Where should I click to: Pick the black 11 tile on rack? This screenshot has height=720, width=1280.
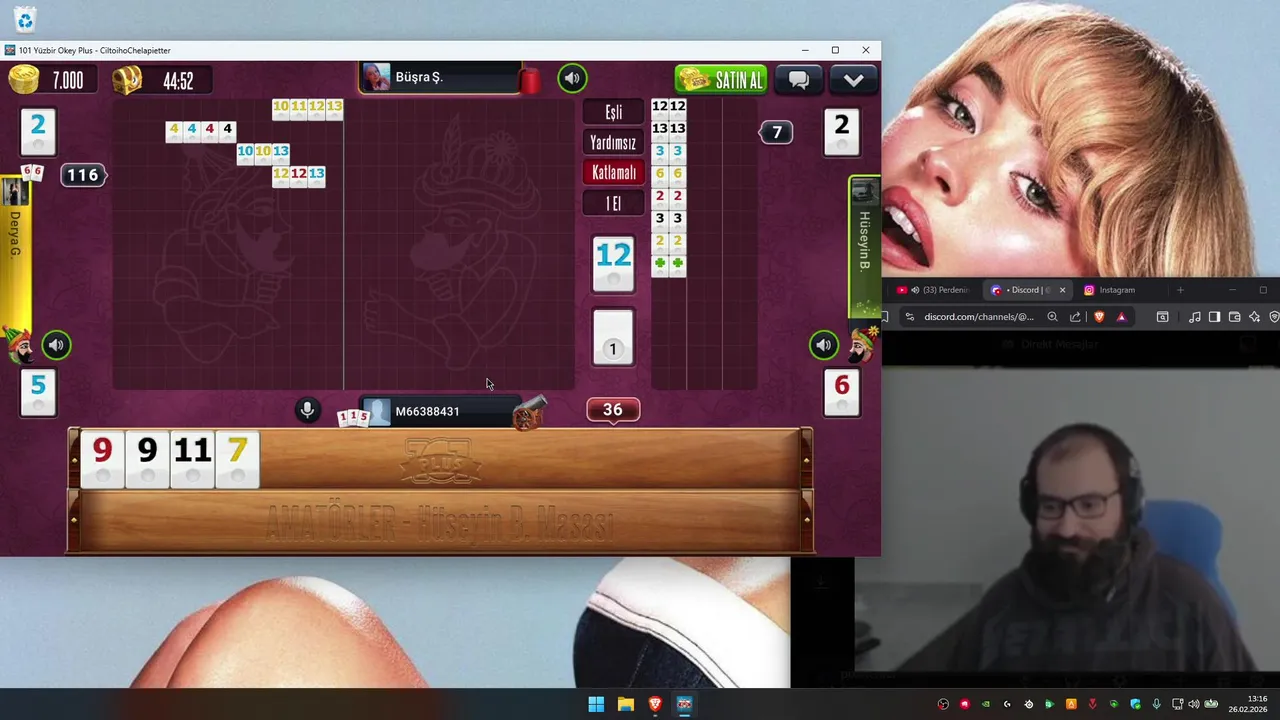coord(192,460)
